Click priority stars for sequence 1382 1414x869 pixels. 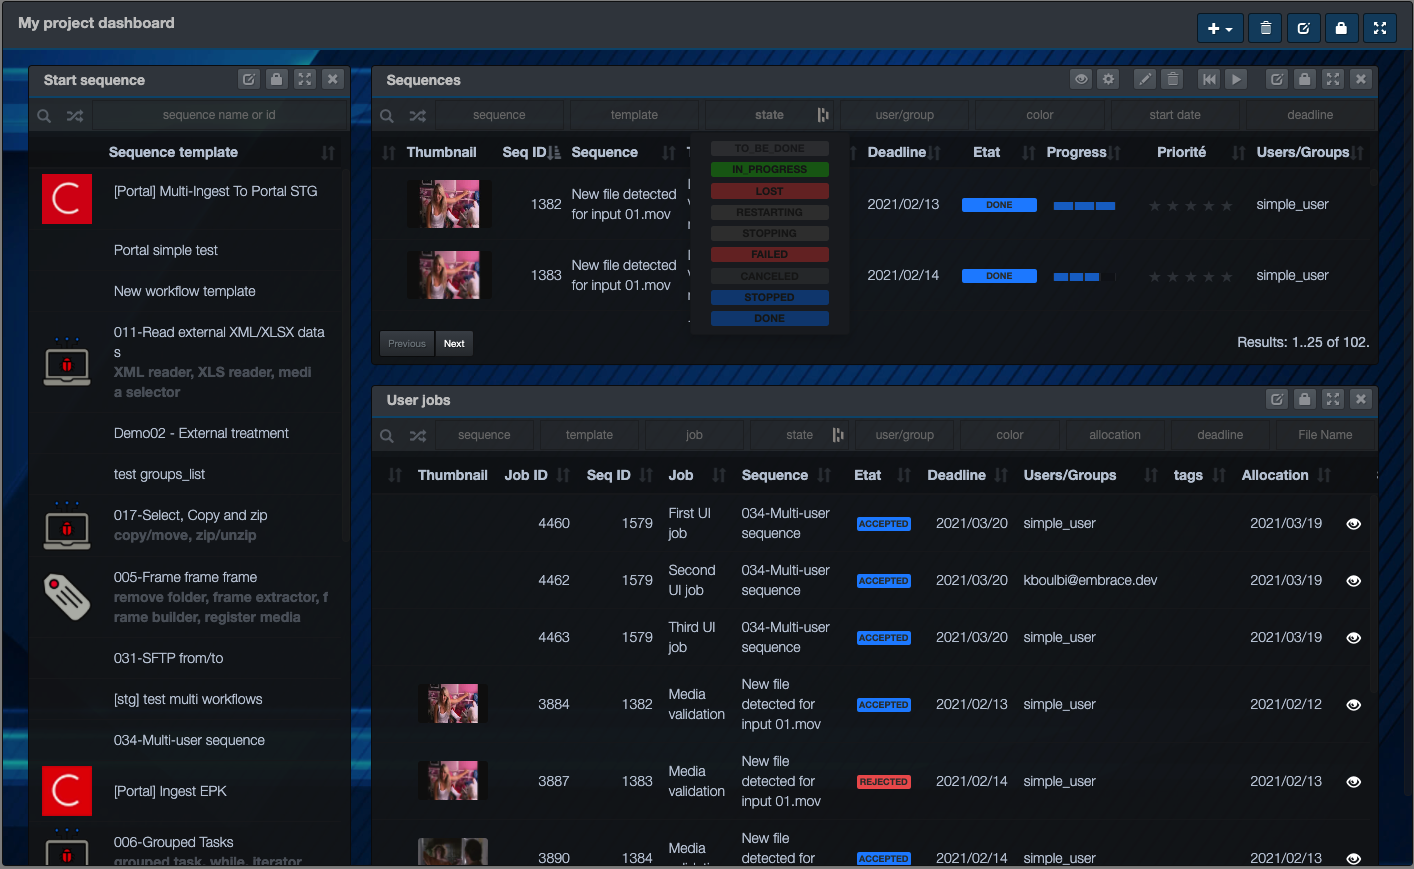1190,206
